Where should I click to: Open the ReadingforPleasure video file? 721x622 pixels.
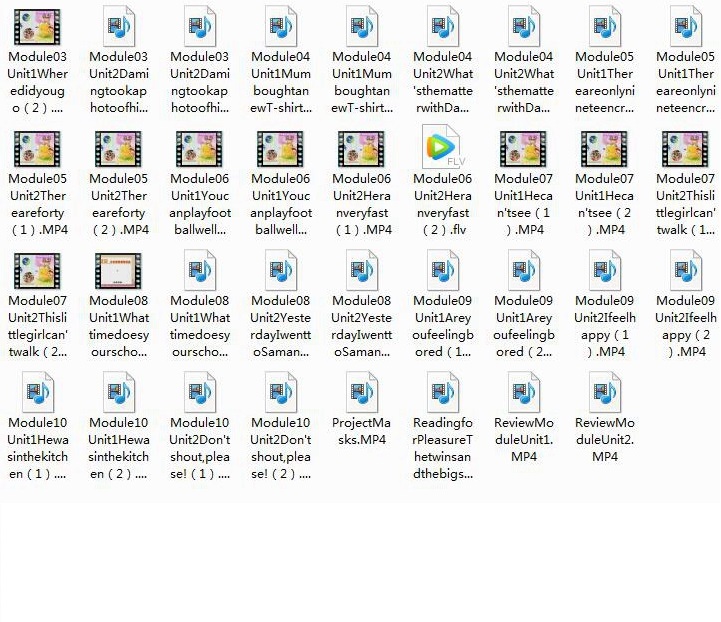click(x=442, y=391)
